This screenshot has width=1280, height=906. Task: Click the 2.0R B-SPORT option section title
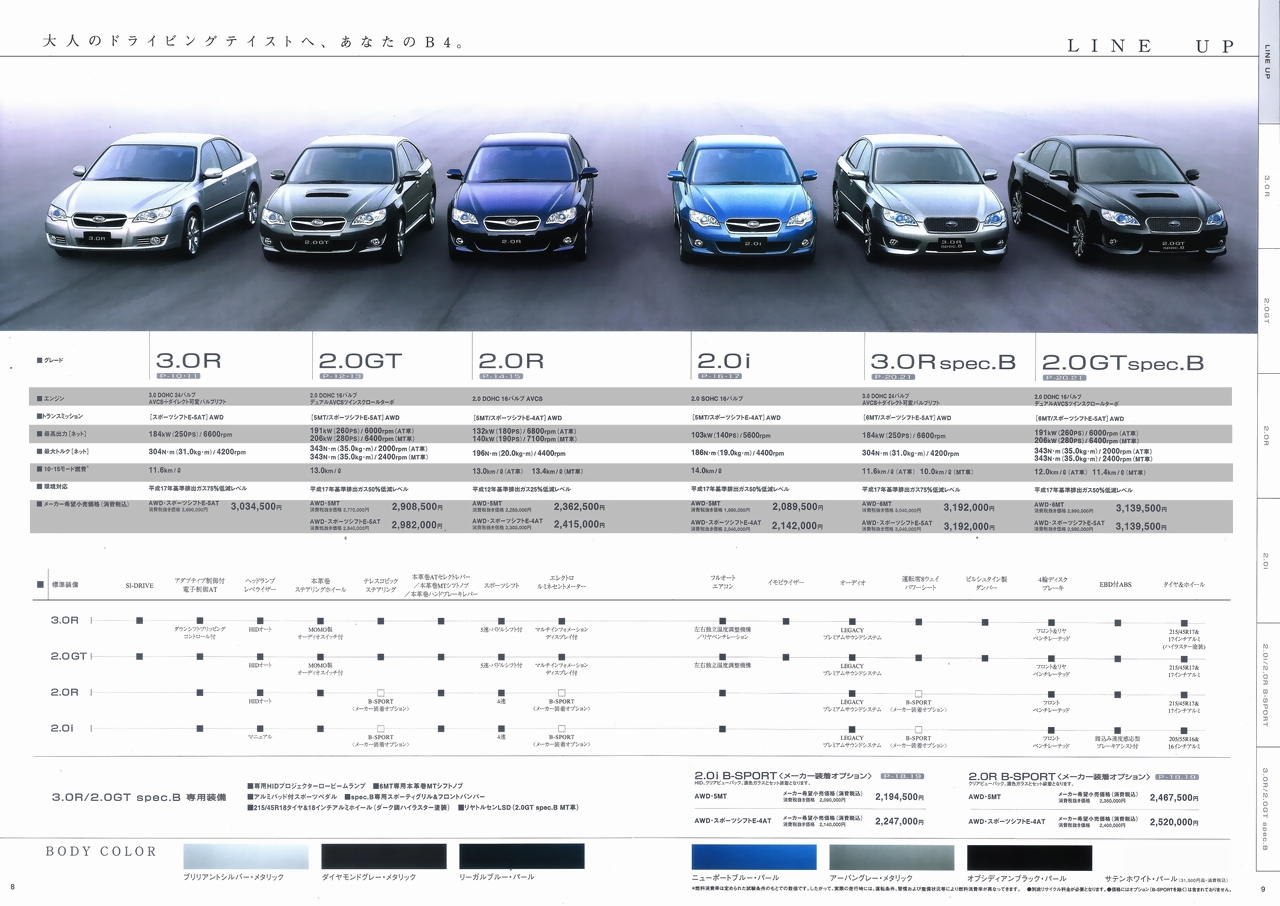point(1059,775)
